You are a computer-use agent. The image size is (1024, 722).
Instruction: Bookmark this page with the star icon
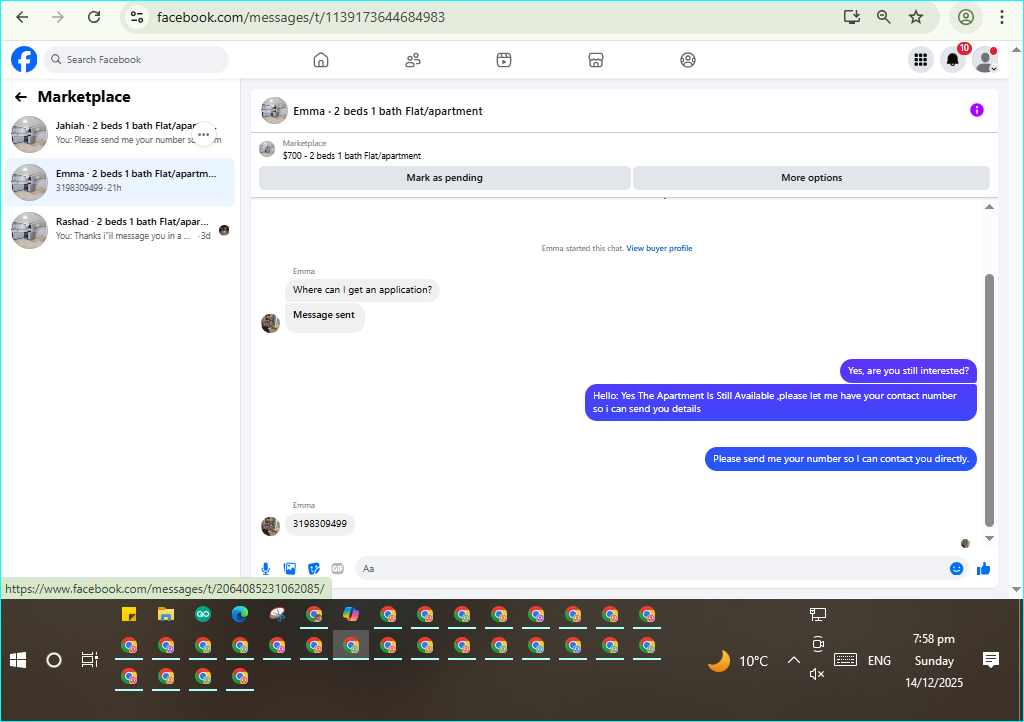coord(916,17)
